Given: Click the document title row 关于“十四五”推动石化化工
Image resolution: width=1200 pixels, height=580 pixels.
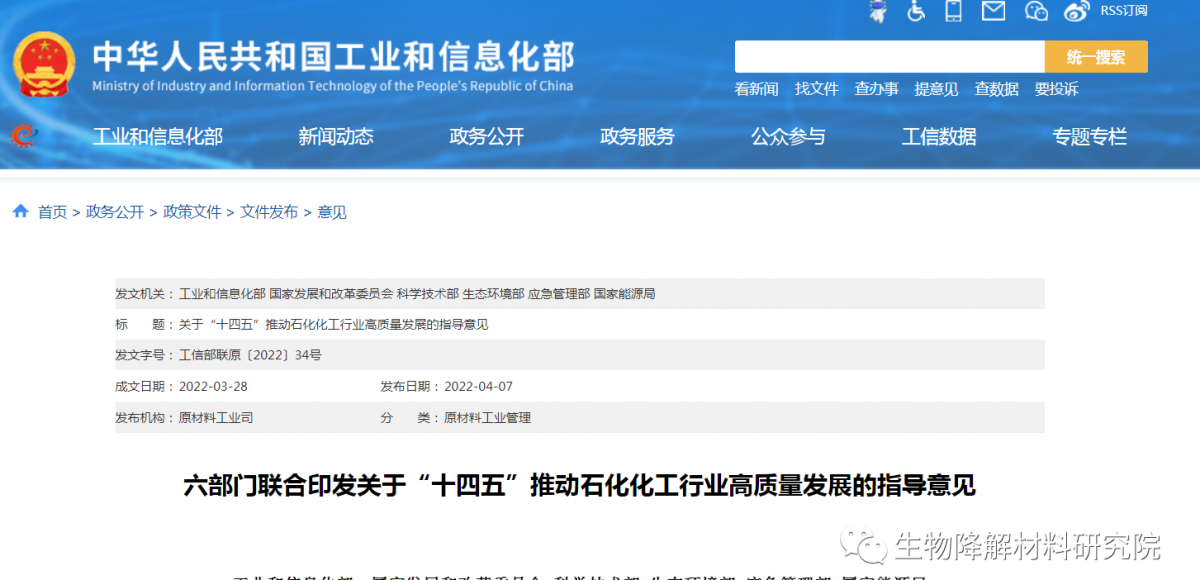Looking at the screenshot, I should [x=580, y=325].
